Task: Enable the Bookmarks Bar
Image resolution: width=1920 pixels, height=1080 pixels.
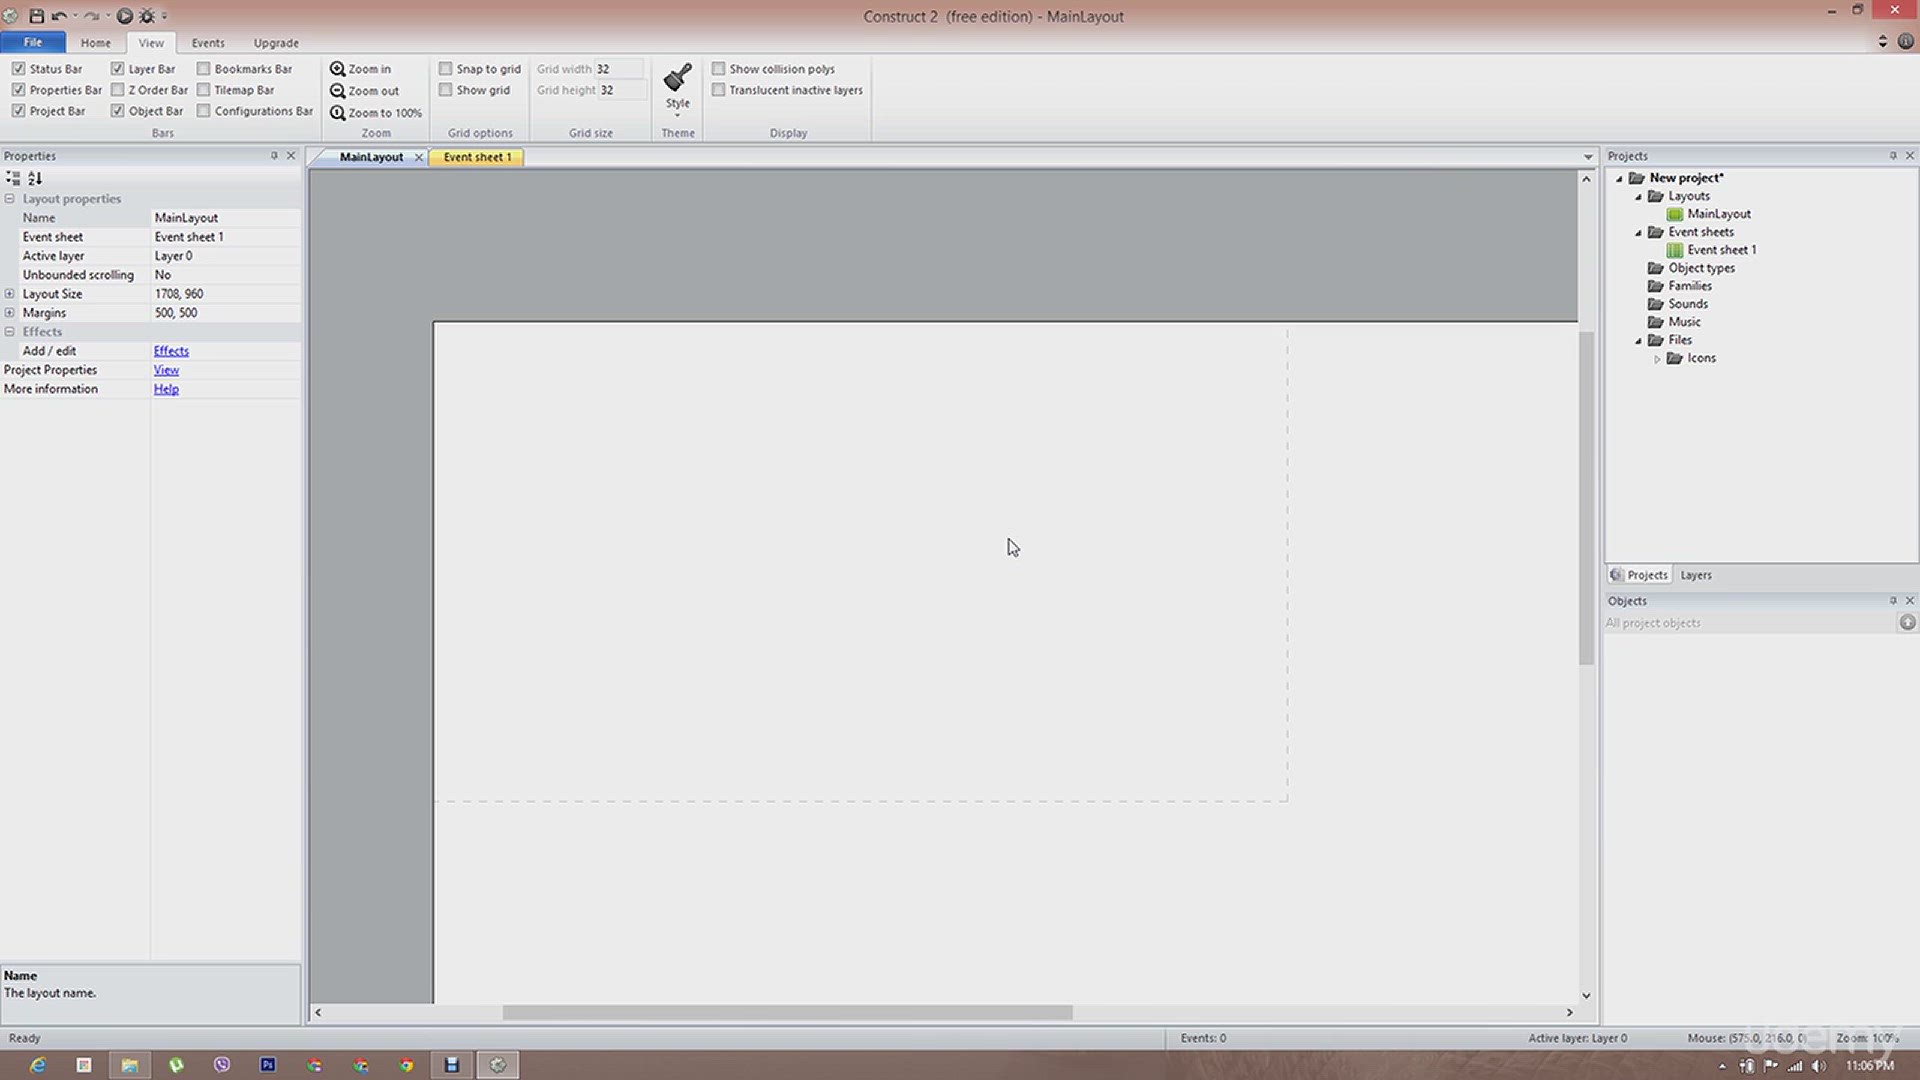Action: (202, 68)
